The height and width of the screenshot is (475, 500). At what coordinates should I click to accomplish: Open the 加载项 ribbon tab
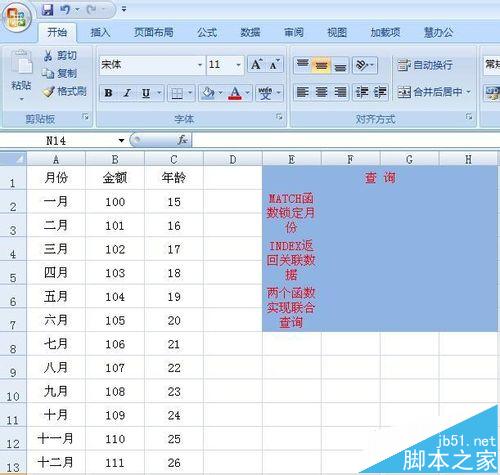[x=385, y=32]
